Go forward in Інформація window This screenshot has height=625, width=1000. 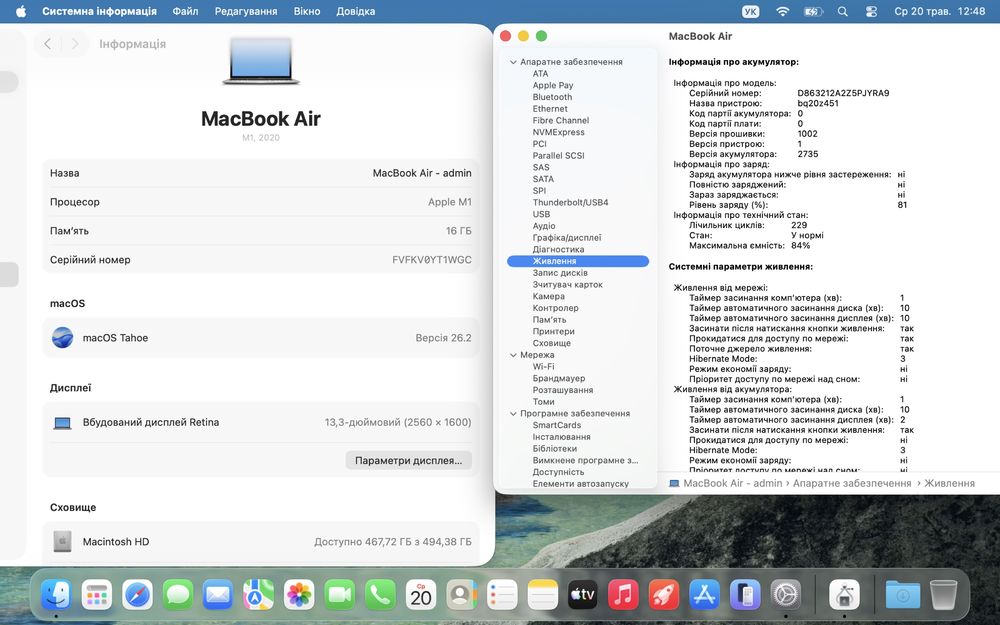pyautogui.click(x=75, y=43)
